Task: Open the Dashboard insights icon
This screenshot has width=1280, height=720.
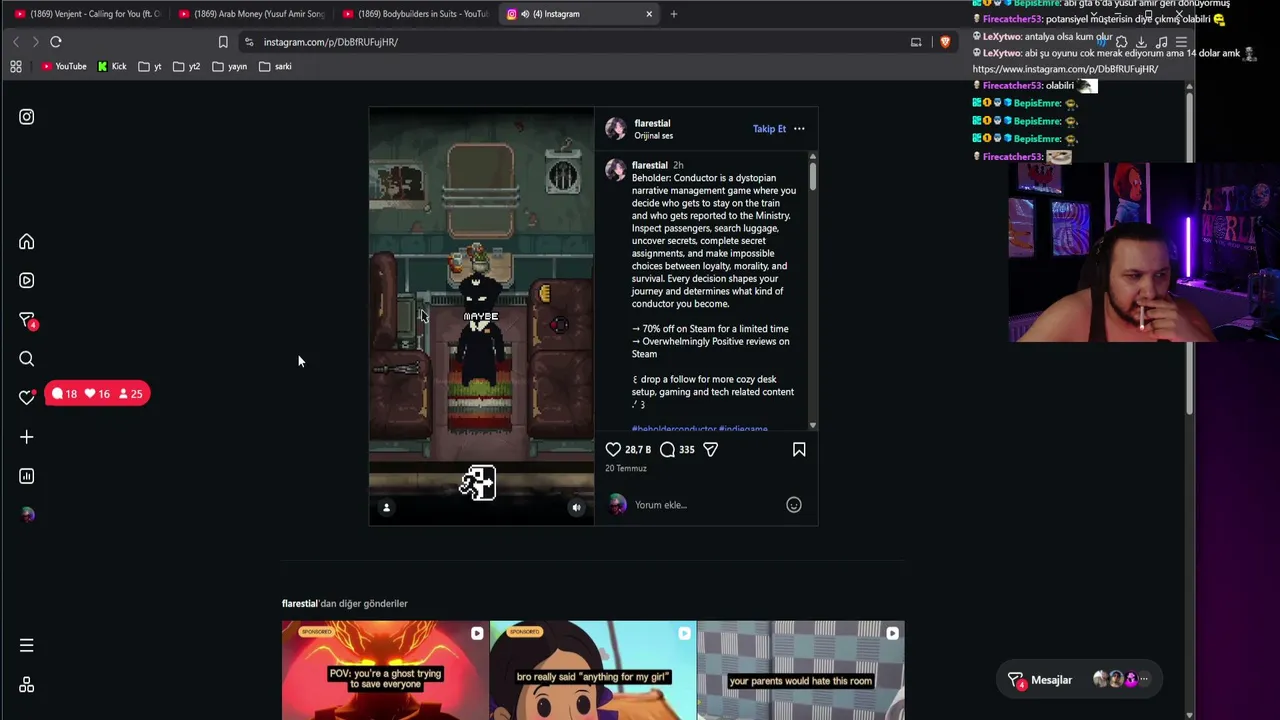Action: [27, 476]
